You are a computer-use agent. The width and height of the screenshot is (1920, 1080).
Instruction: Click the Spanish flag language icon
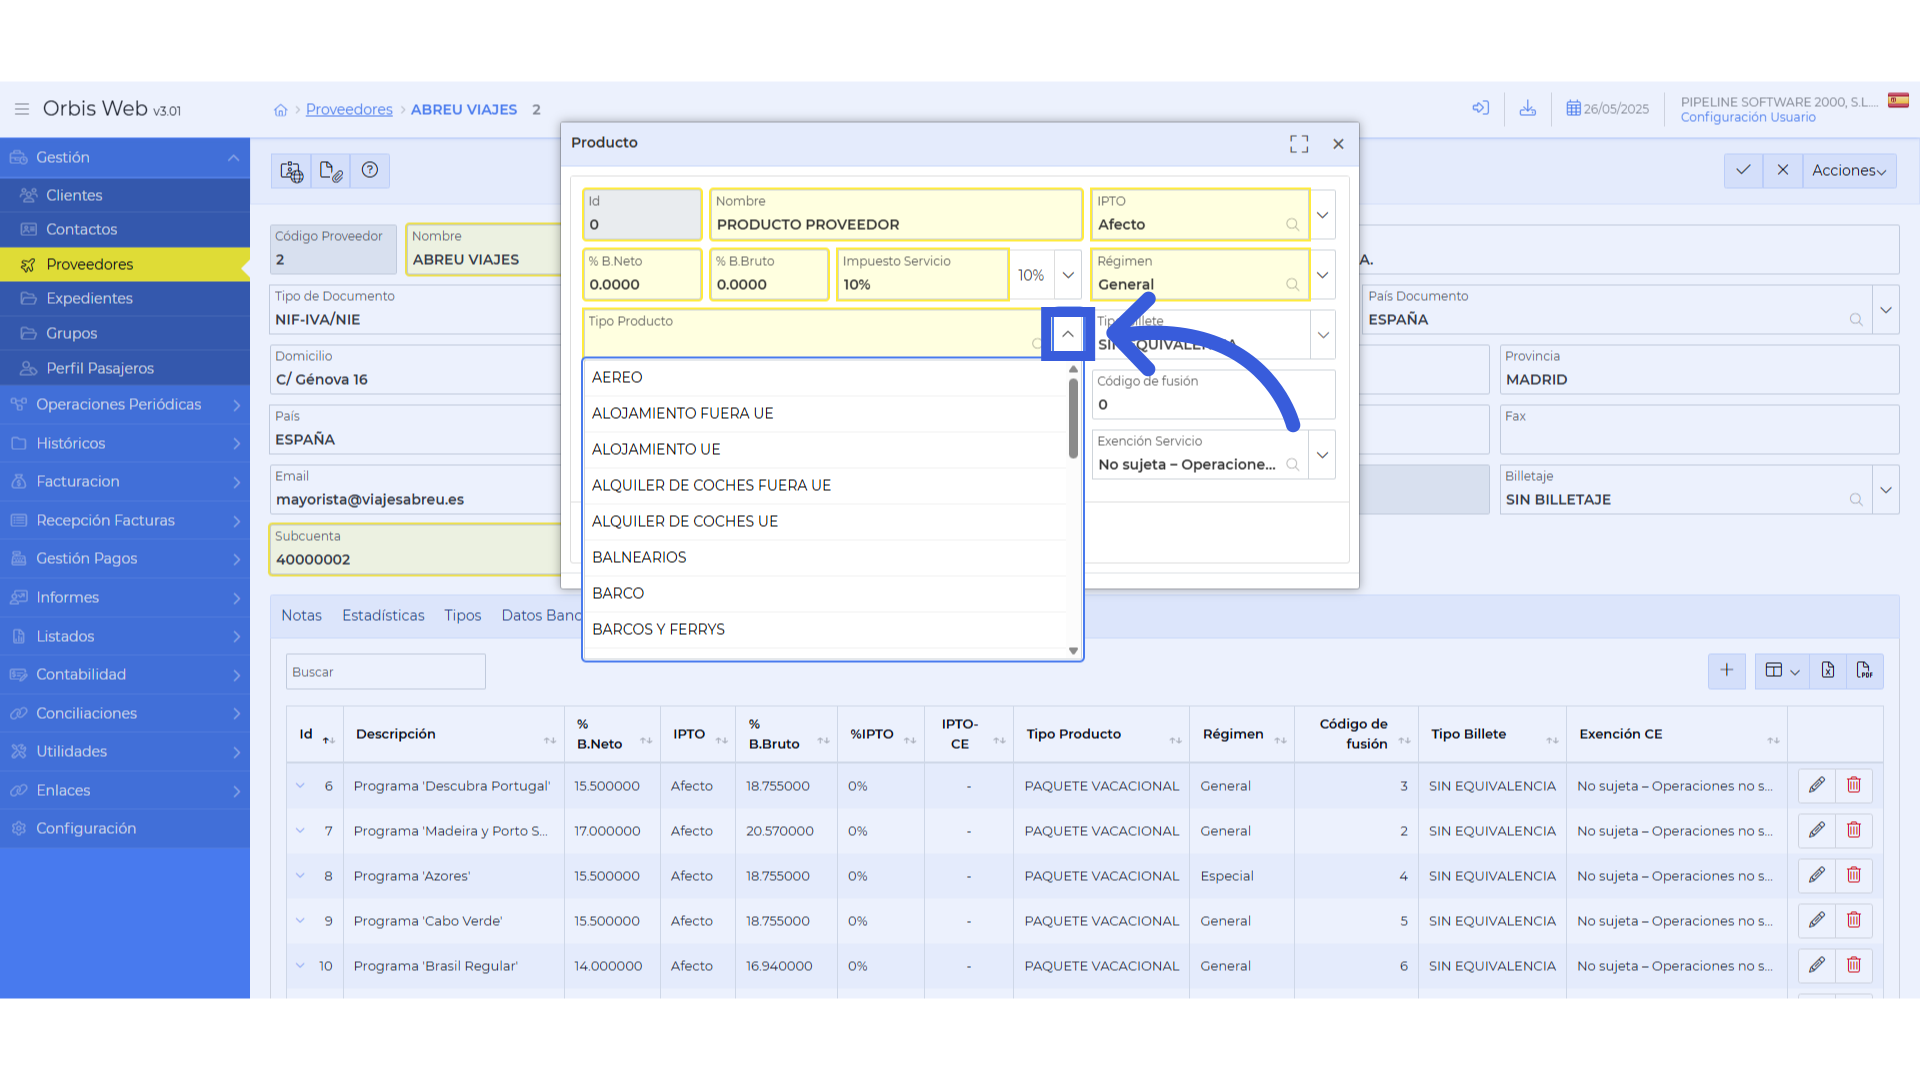coord(1898,100)
